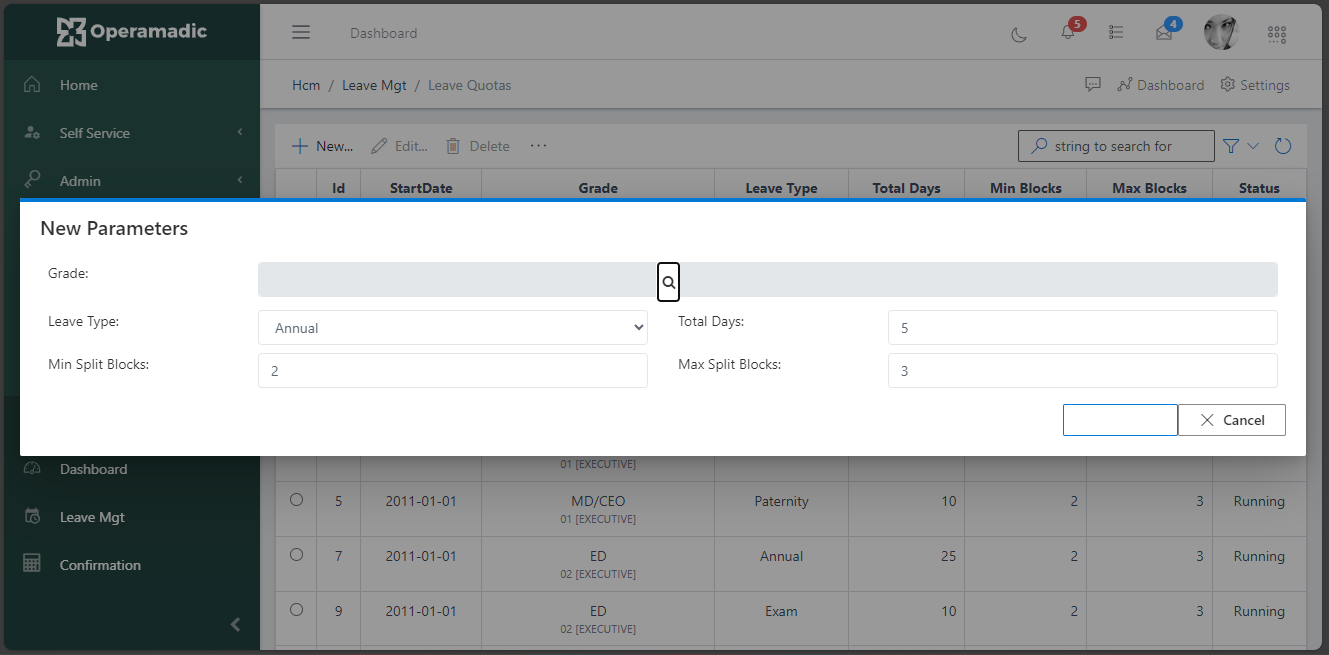Collapse the sidebar with the chevron

point(235,625)
